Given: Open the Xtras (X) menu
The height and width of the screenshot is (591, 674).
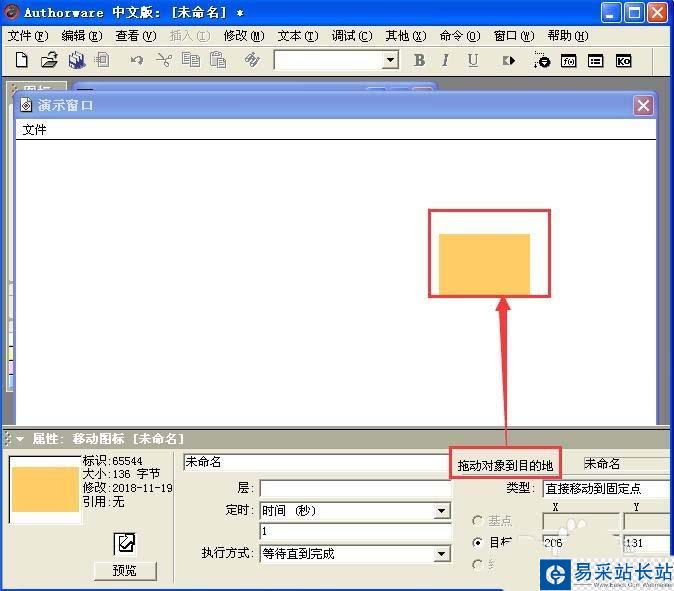Looking at the screenshot, I should coord(406,36).
